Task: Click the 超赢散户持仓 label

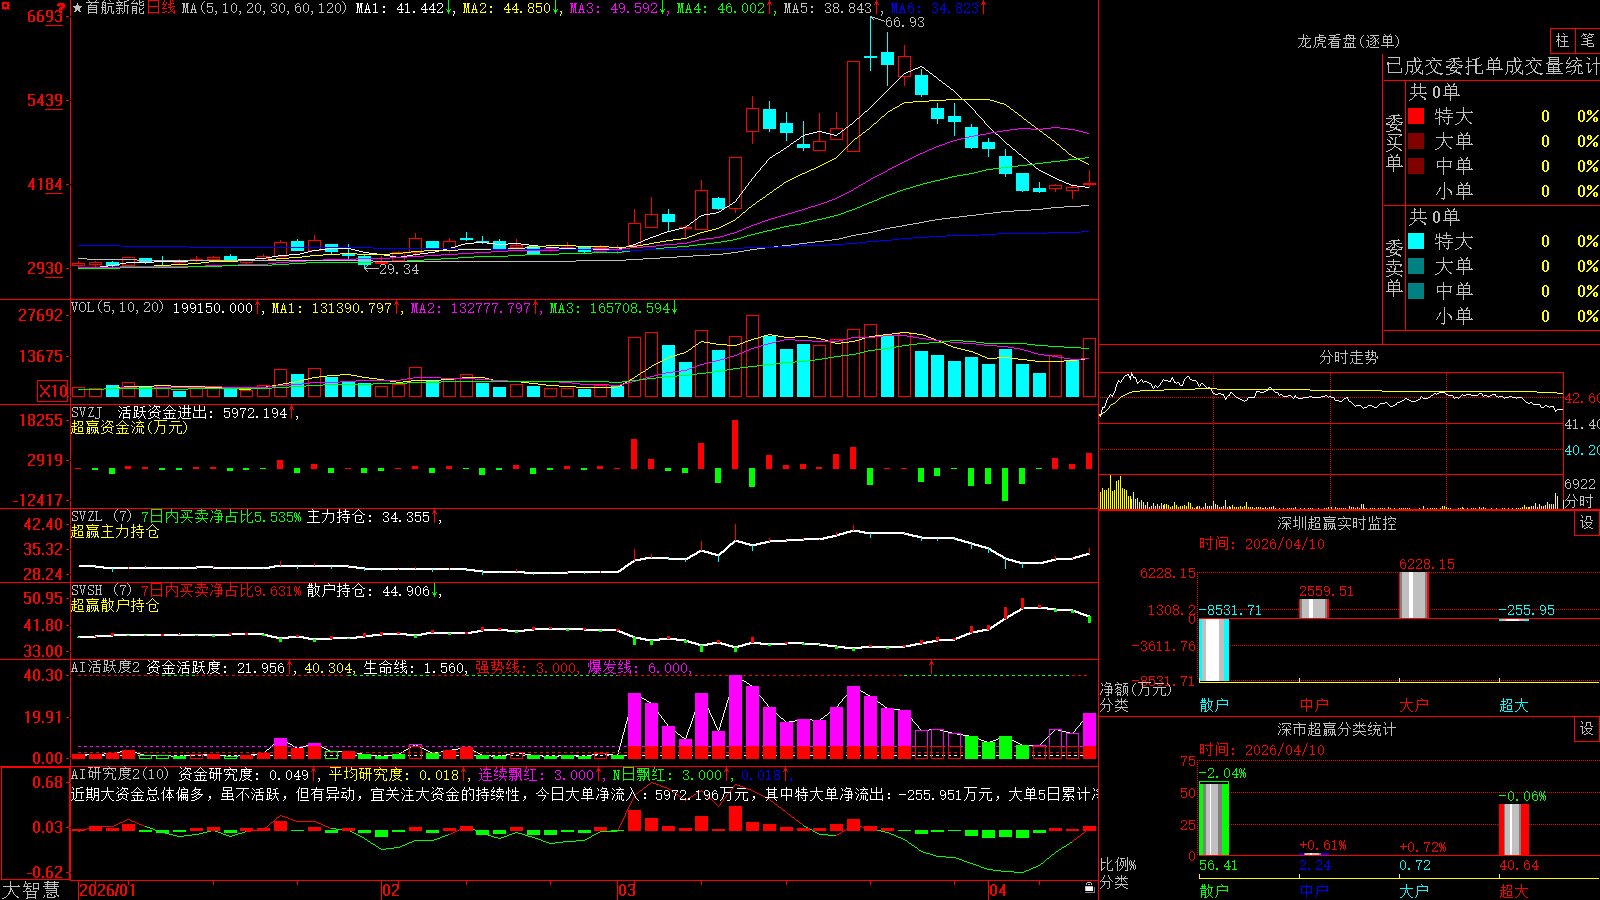Action: pos(115,605)
